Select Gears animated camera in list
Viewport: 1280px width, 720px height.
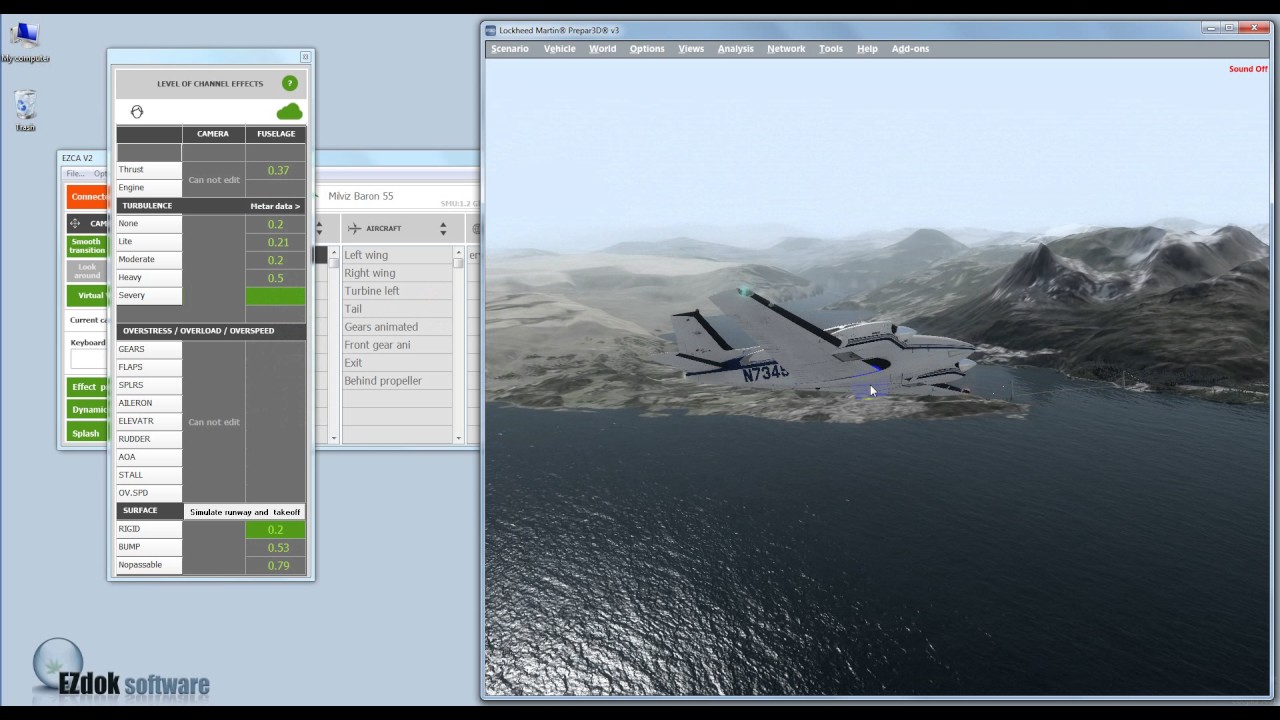click(x=398, y=327)
